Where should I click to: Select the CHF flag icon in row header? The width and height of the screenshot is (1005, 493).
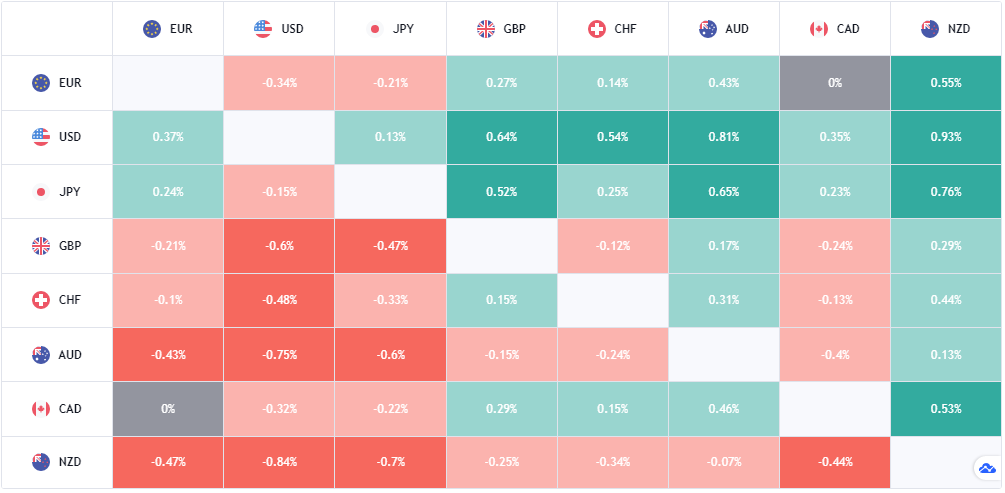[41, 300]
